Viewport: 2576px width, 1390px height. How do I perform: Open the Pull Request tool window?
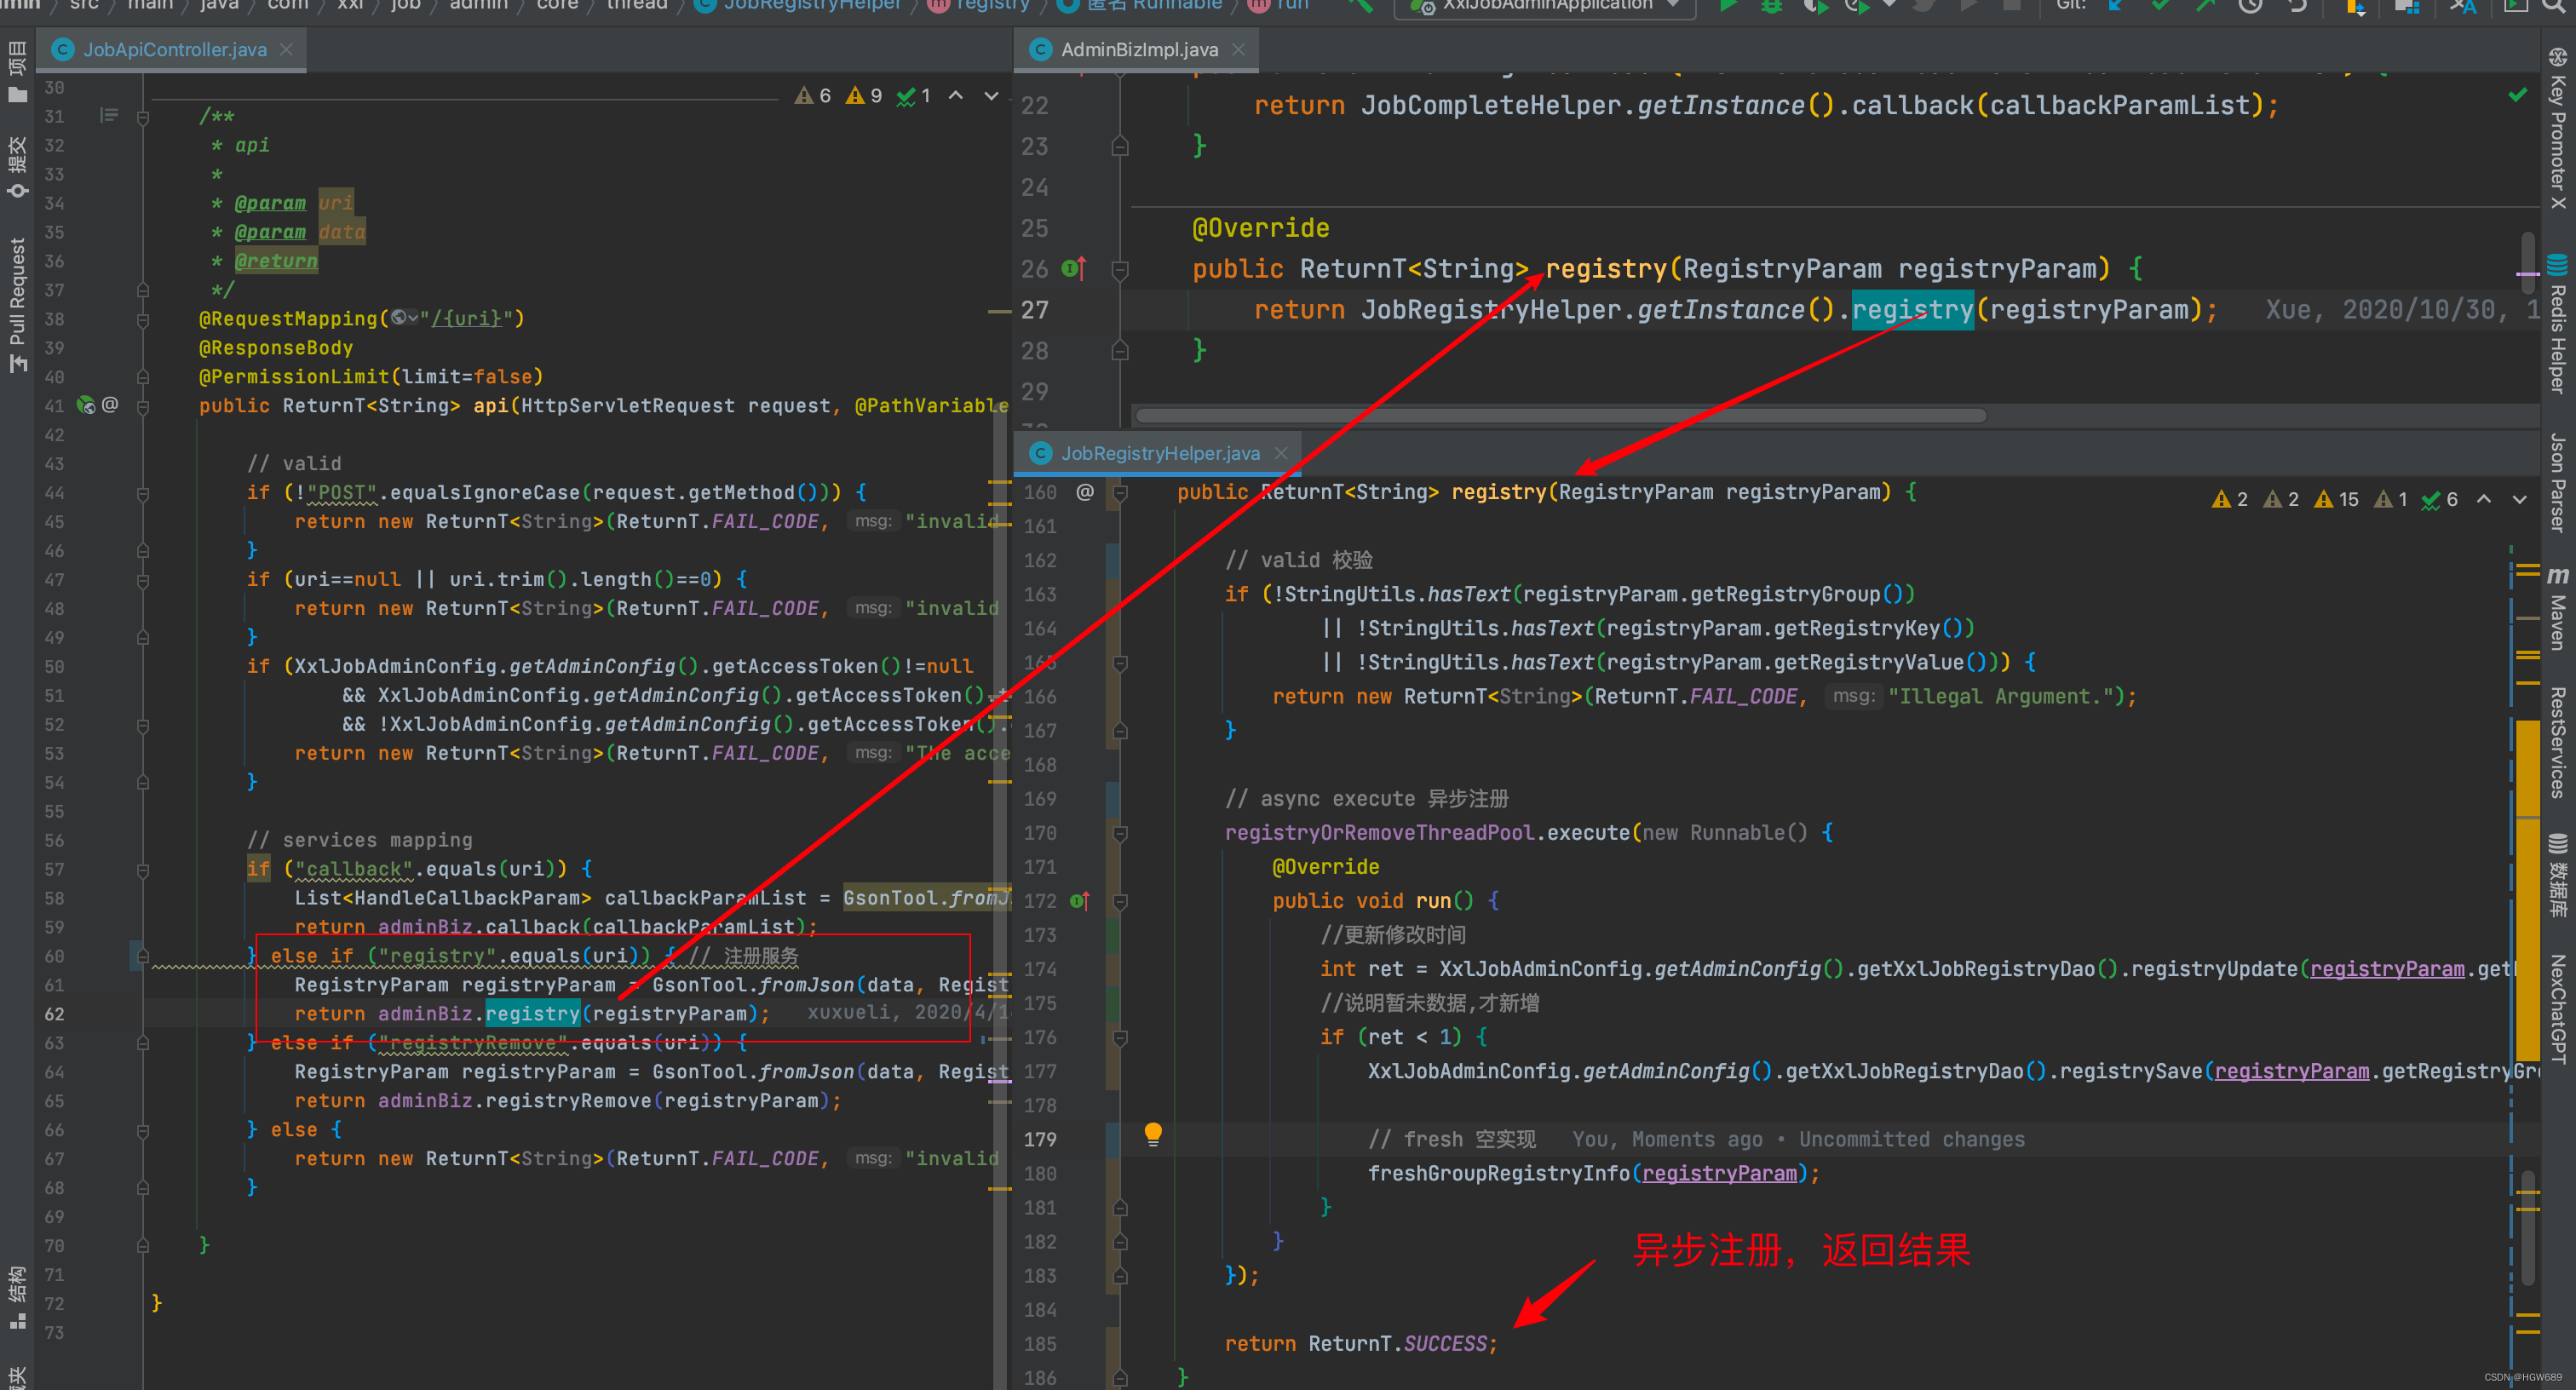[x=17, y=305]
